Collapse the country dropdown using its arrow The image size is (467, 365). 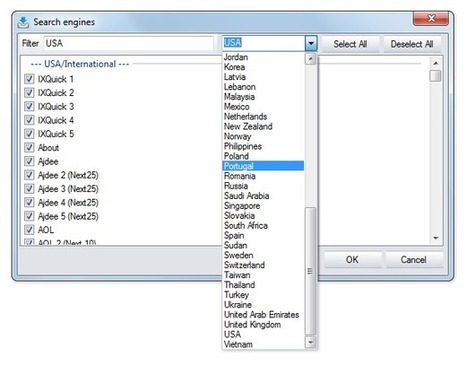pos(311,43)
